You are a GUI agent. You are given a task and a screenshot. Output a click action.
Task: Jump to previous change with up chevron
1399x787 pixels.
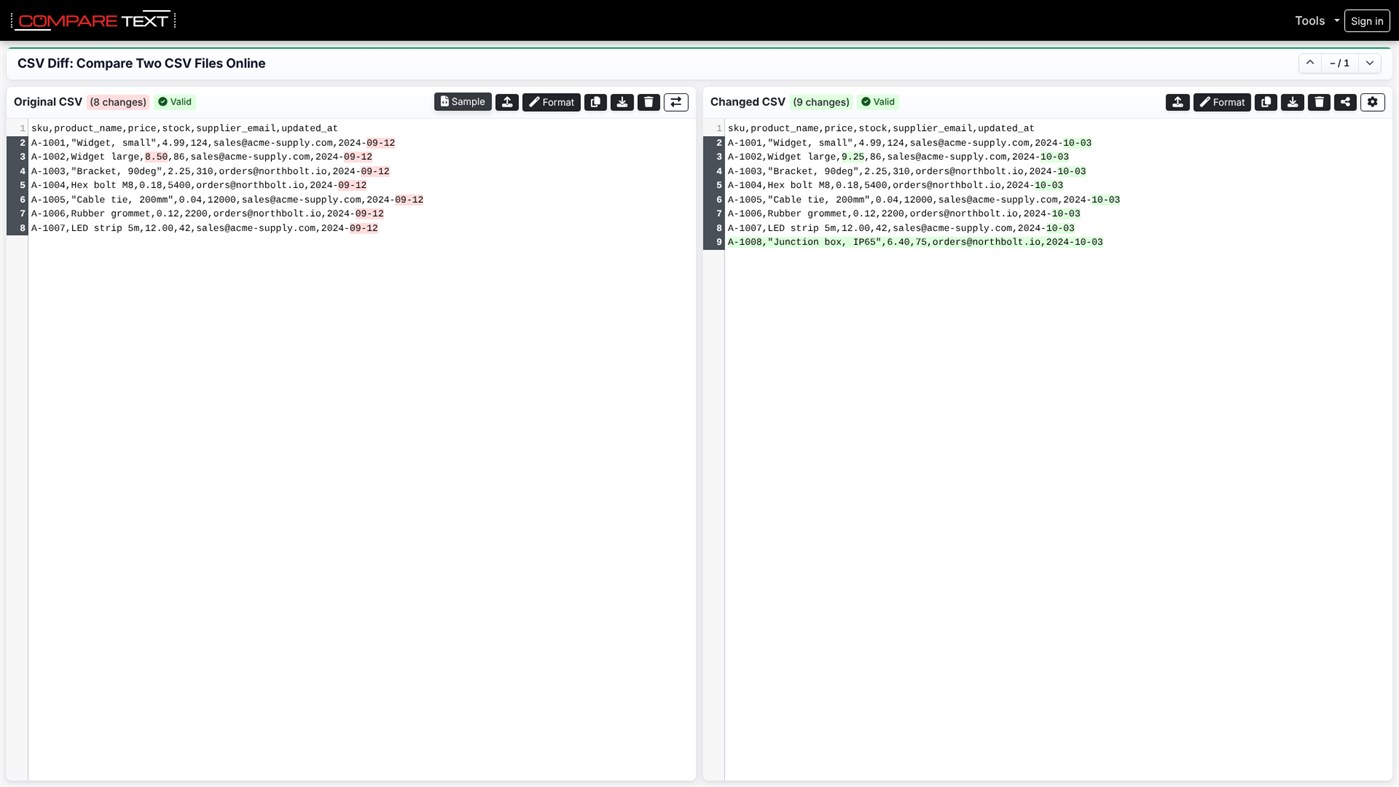pos(1310,63)
